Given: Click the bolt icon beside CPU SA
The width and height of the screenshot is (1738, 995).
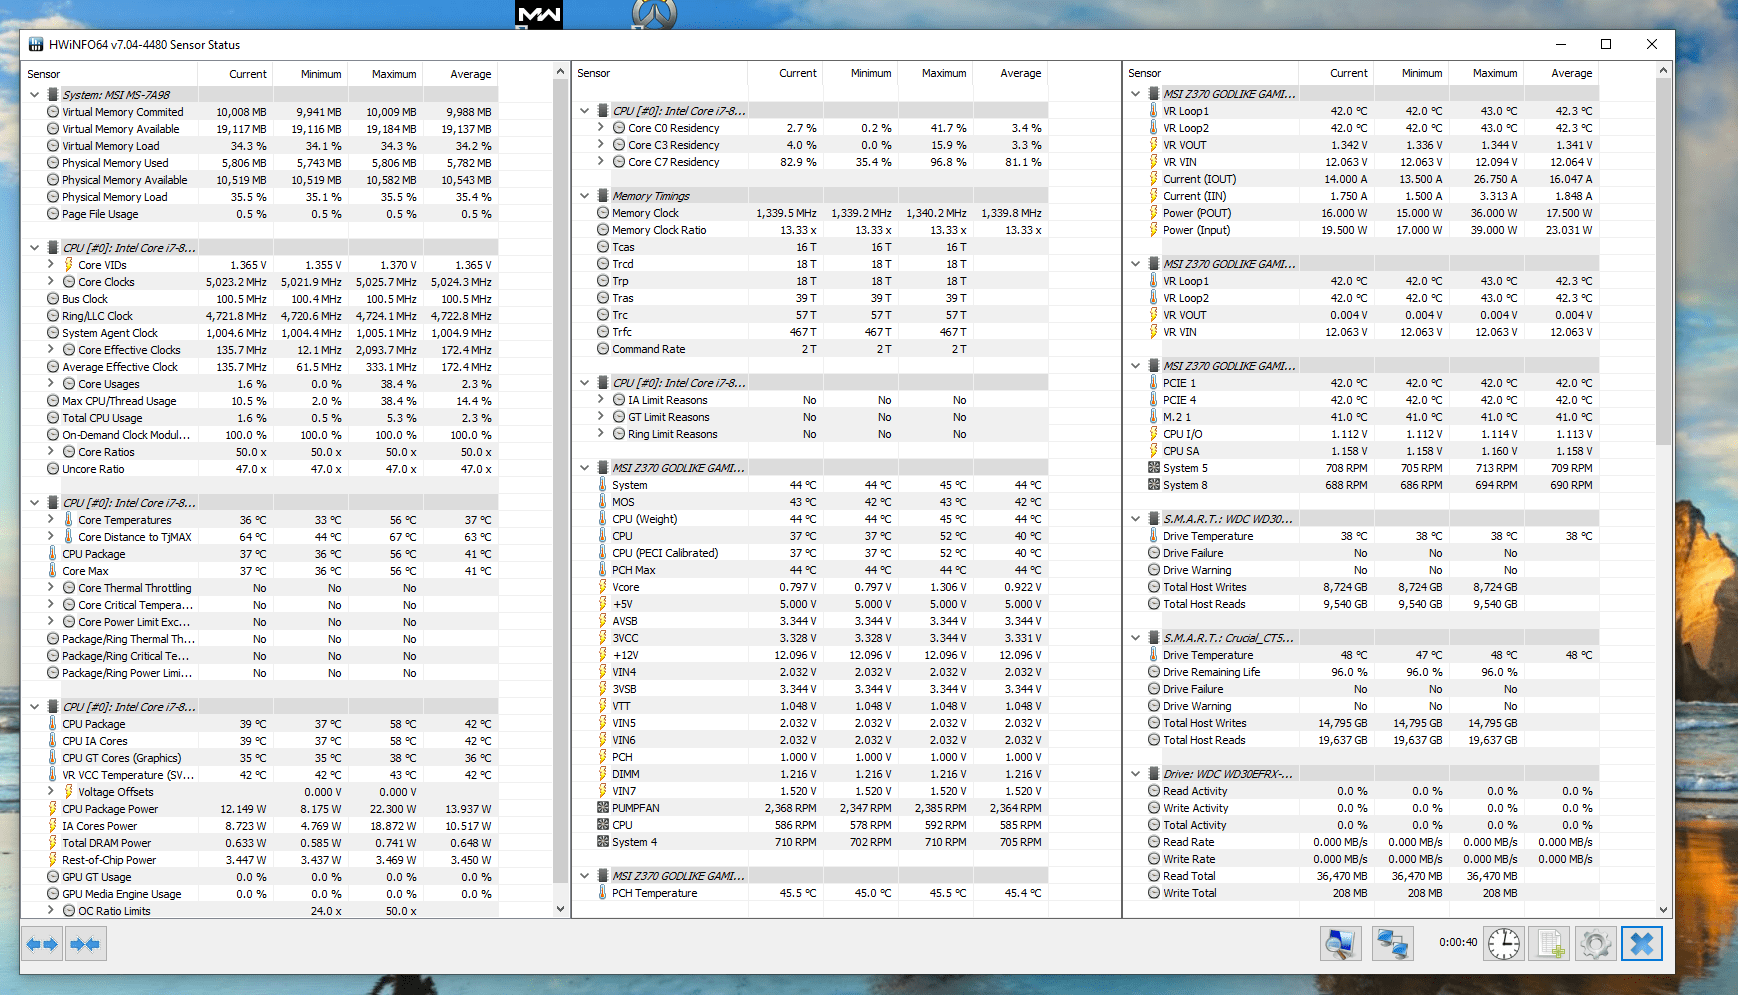Looking at the screenshot, I should pos(1154,451).
